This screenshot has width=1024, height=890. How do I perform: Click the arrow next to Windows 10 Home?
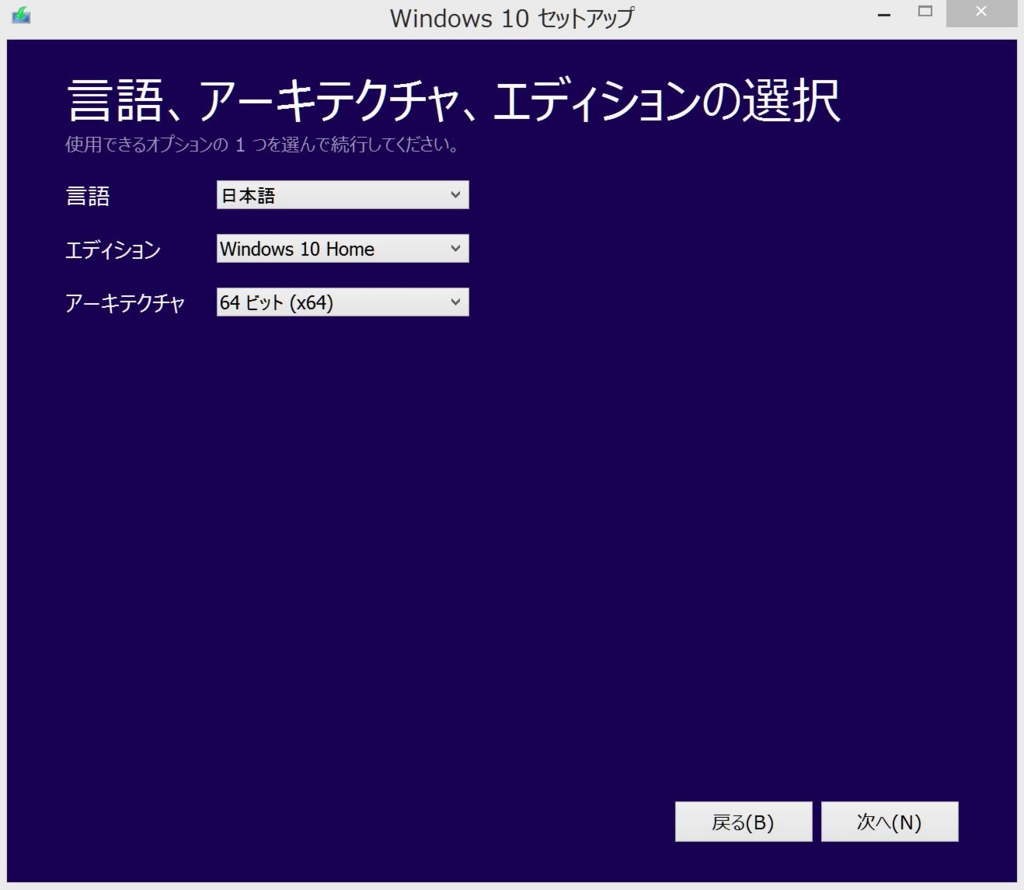(x=457, y=248)
